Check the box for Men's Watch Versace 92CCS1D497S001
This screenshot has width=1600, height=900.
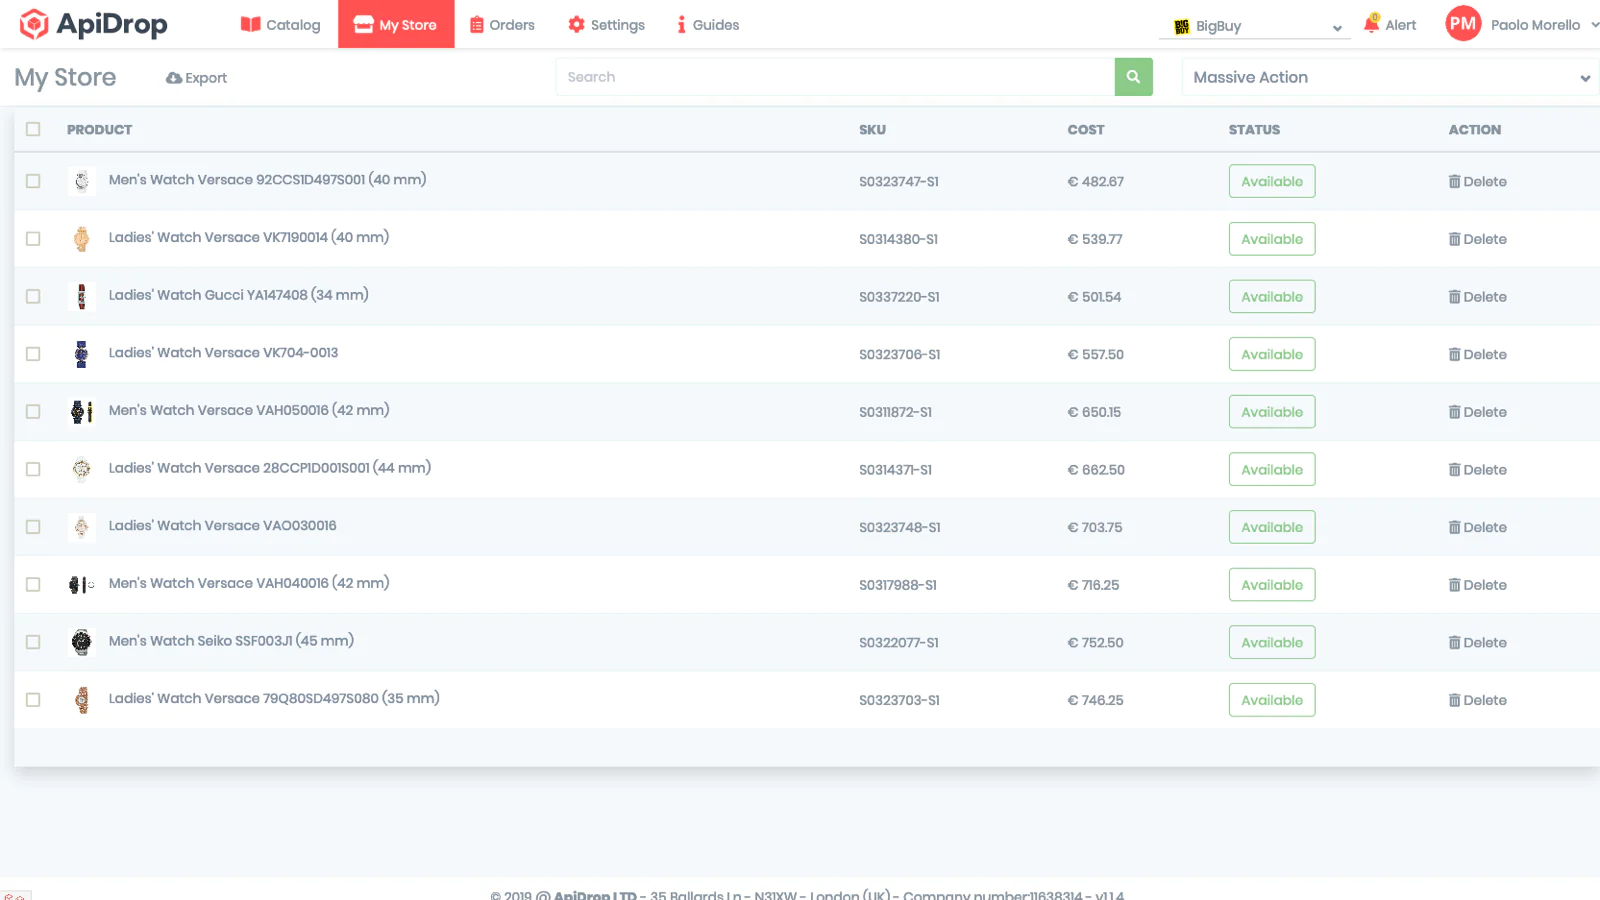[x=33, y=181]
